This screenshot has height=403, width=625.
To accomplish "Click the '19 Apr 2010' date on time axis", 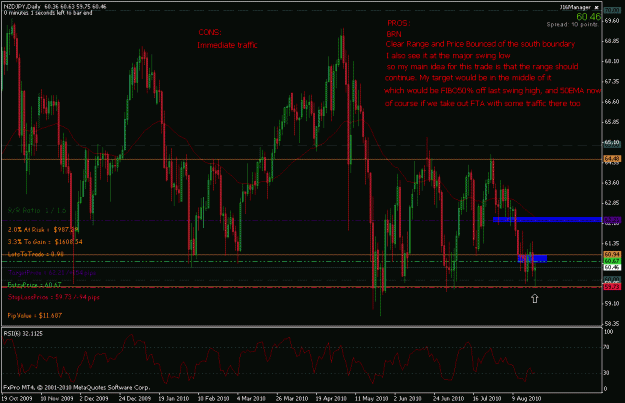I will (x=331, y=398).
